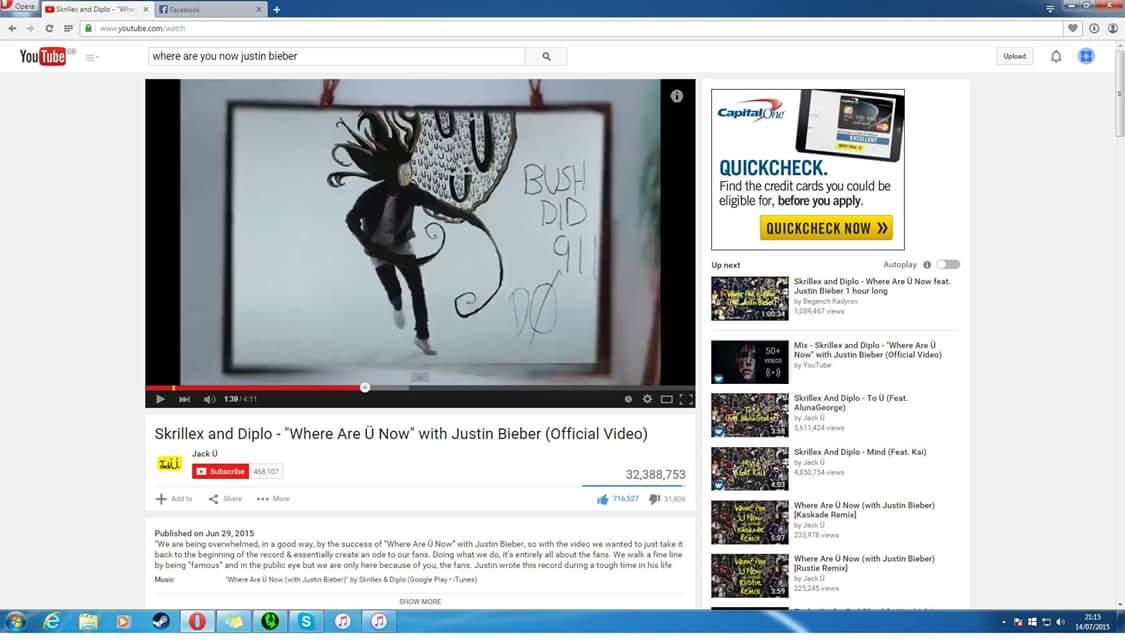Open the player settings gear
The width and height of the screenshot is (1125, 640).
point(647,399)
